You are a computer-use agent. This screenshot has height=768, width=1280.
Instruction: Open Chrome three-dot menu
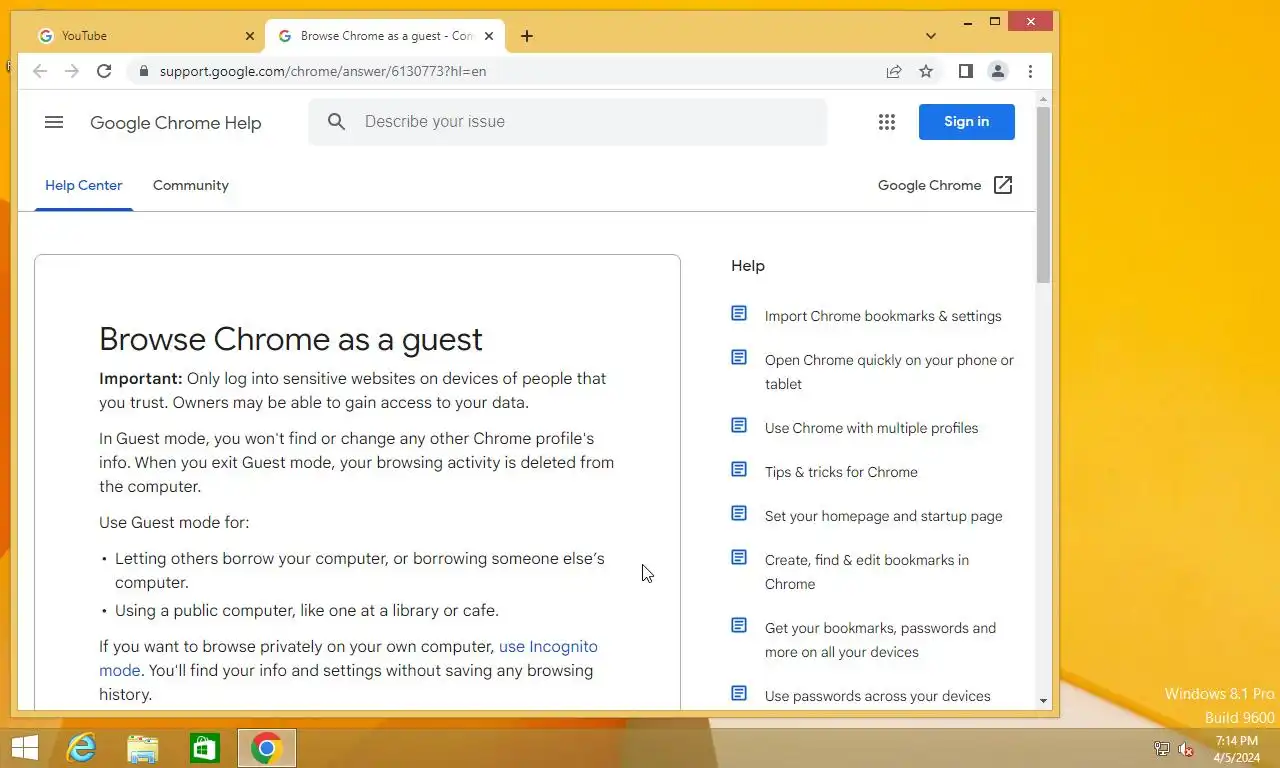tap(1030, 71)
